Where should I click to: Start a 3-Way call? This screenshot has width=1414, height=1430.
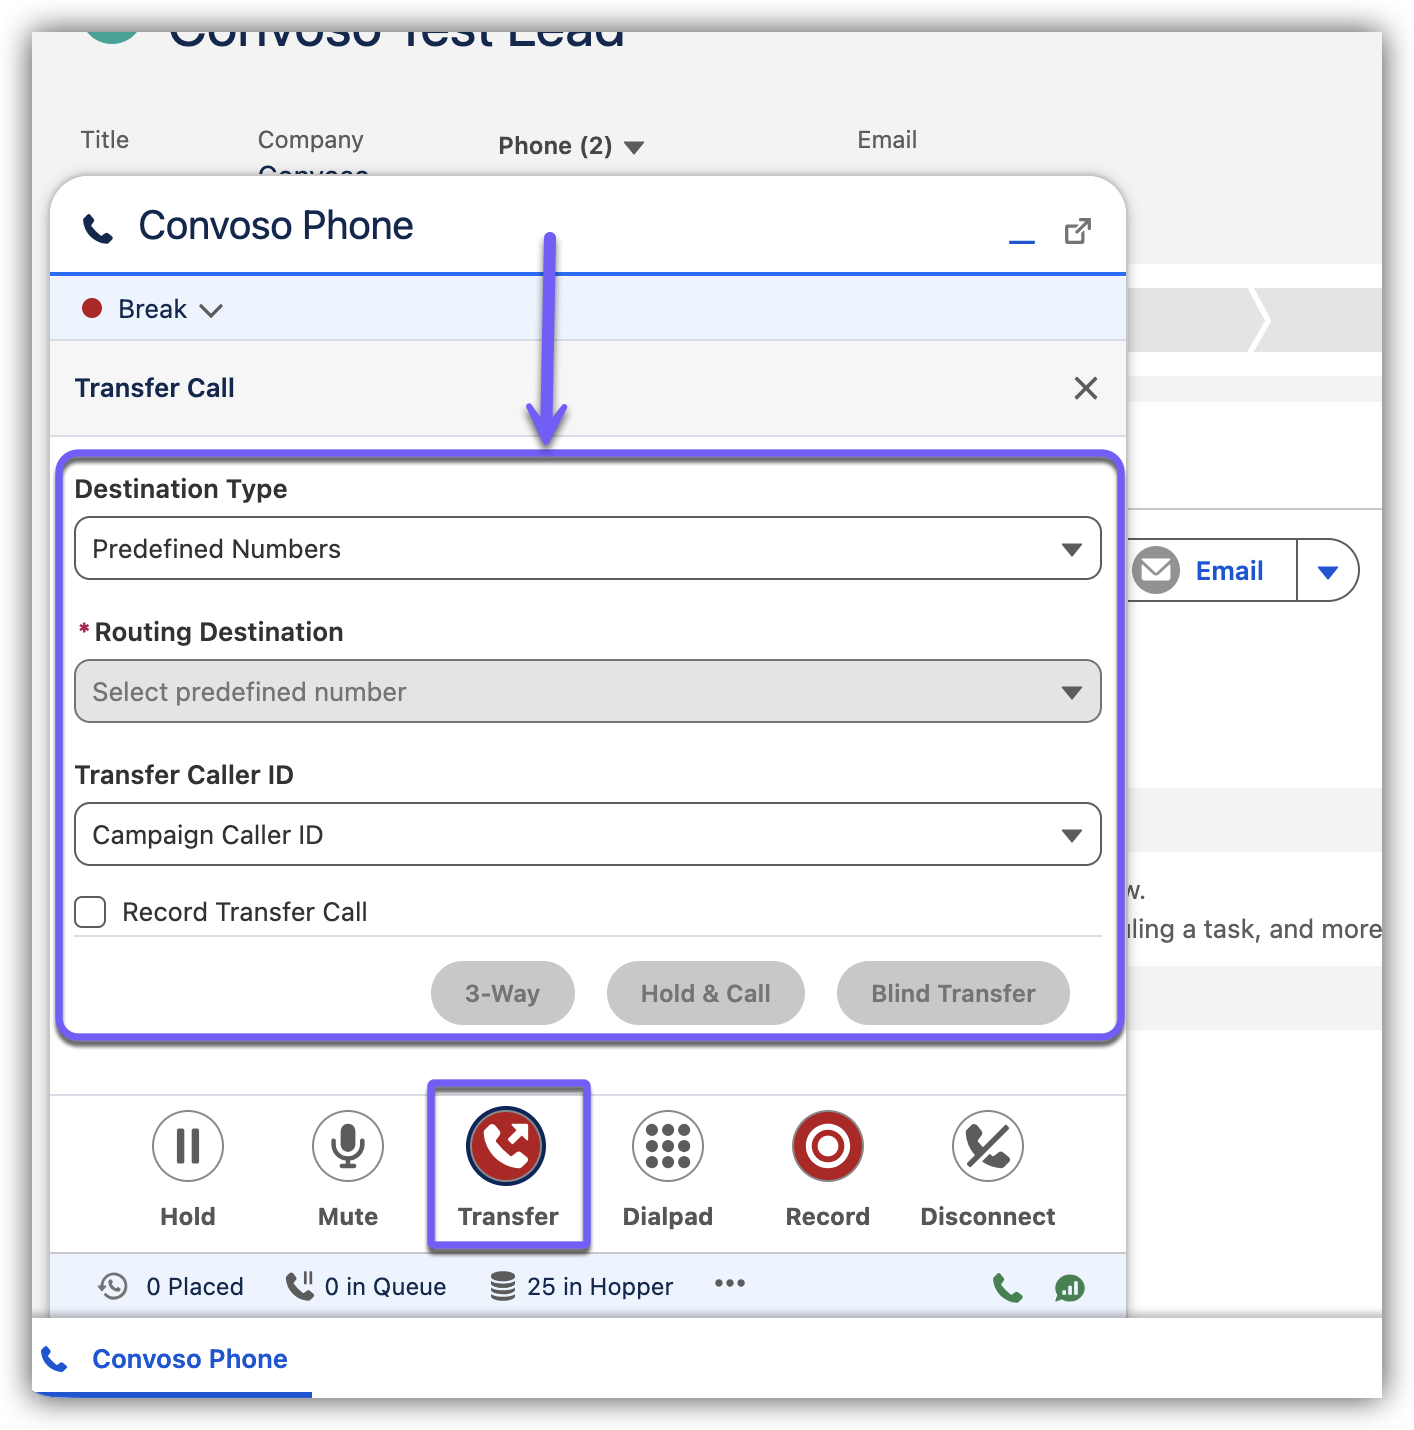502,993
